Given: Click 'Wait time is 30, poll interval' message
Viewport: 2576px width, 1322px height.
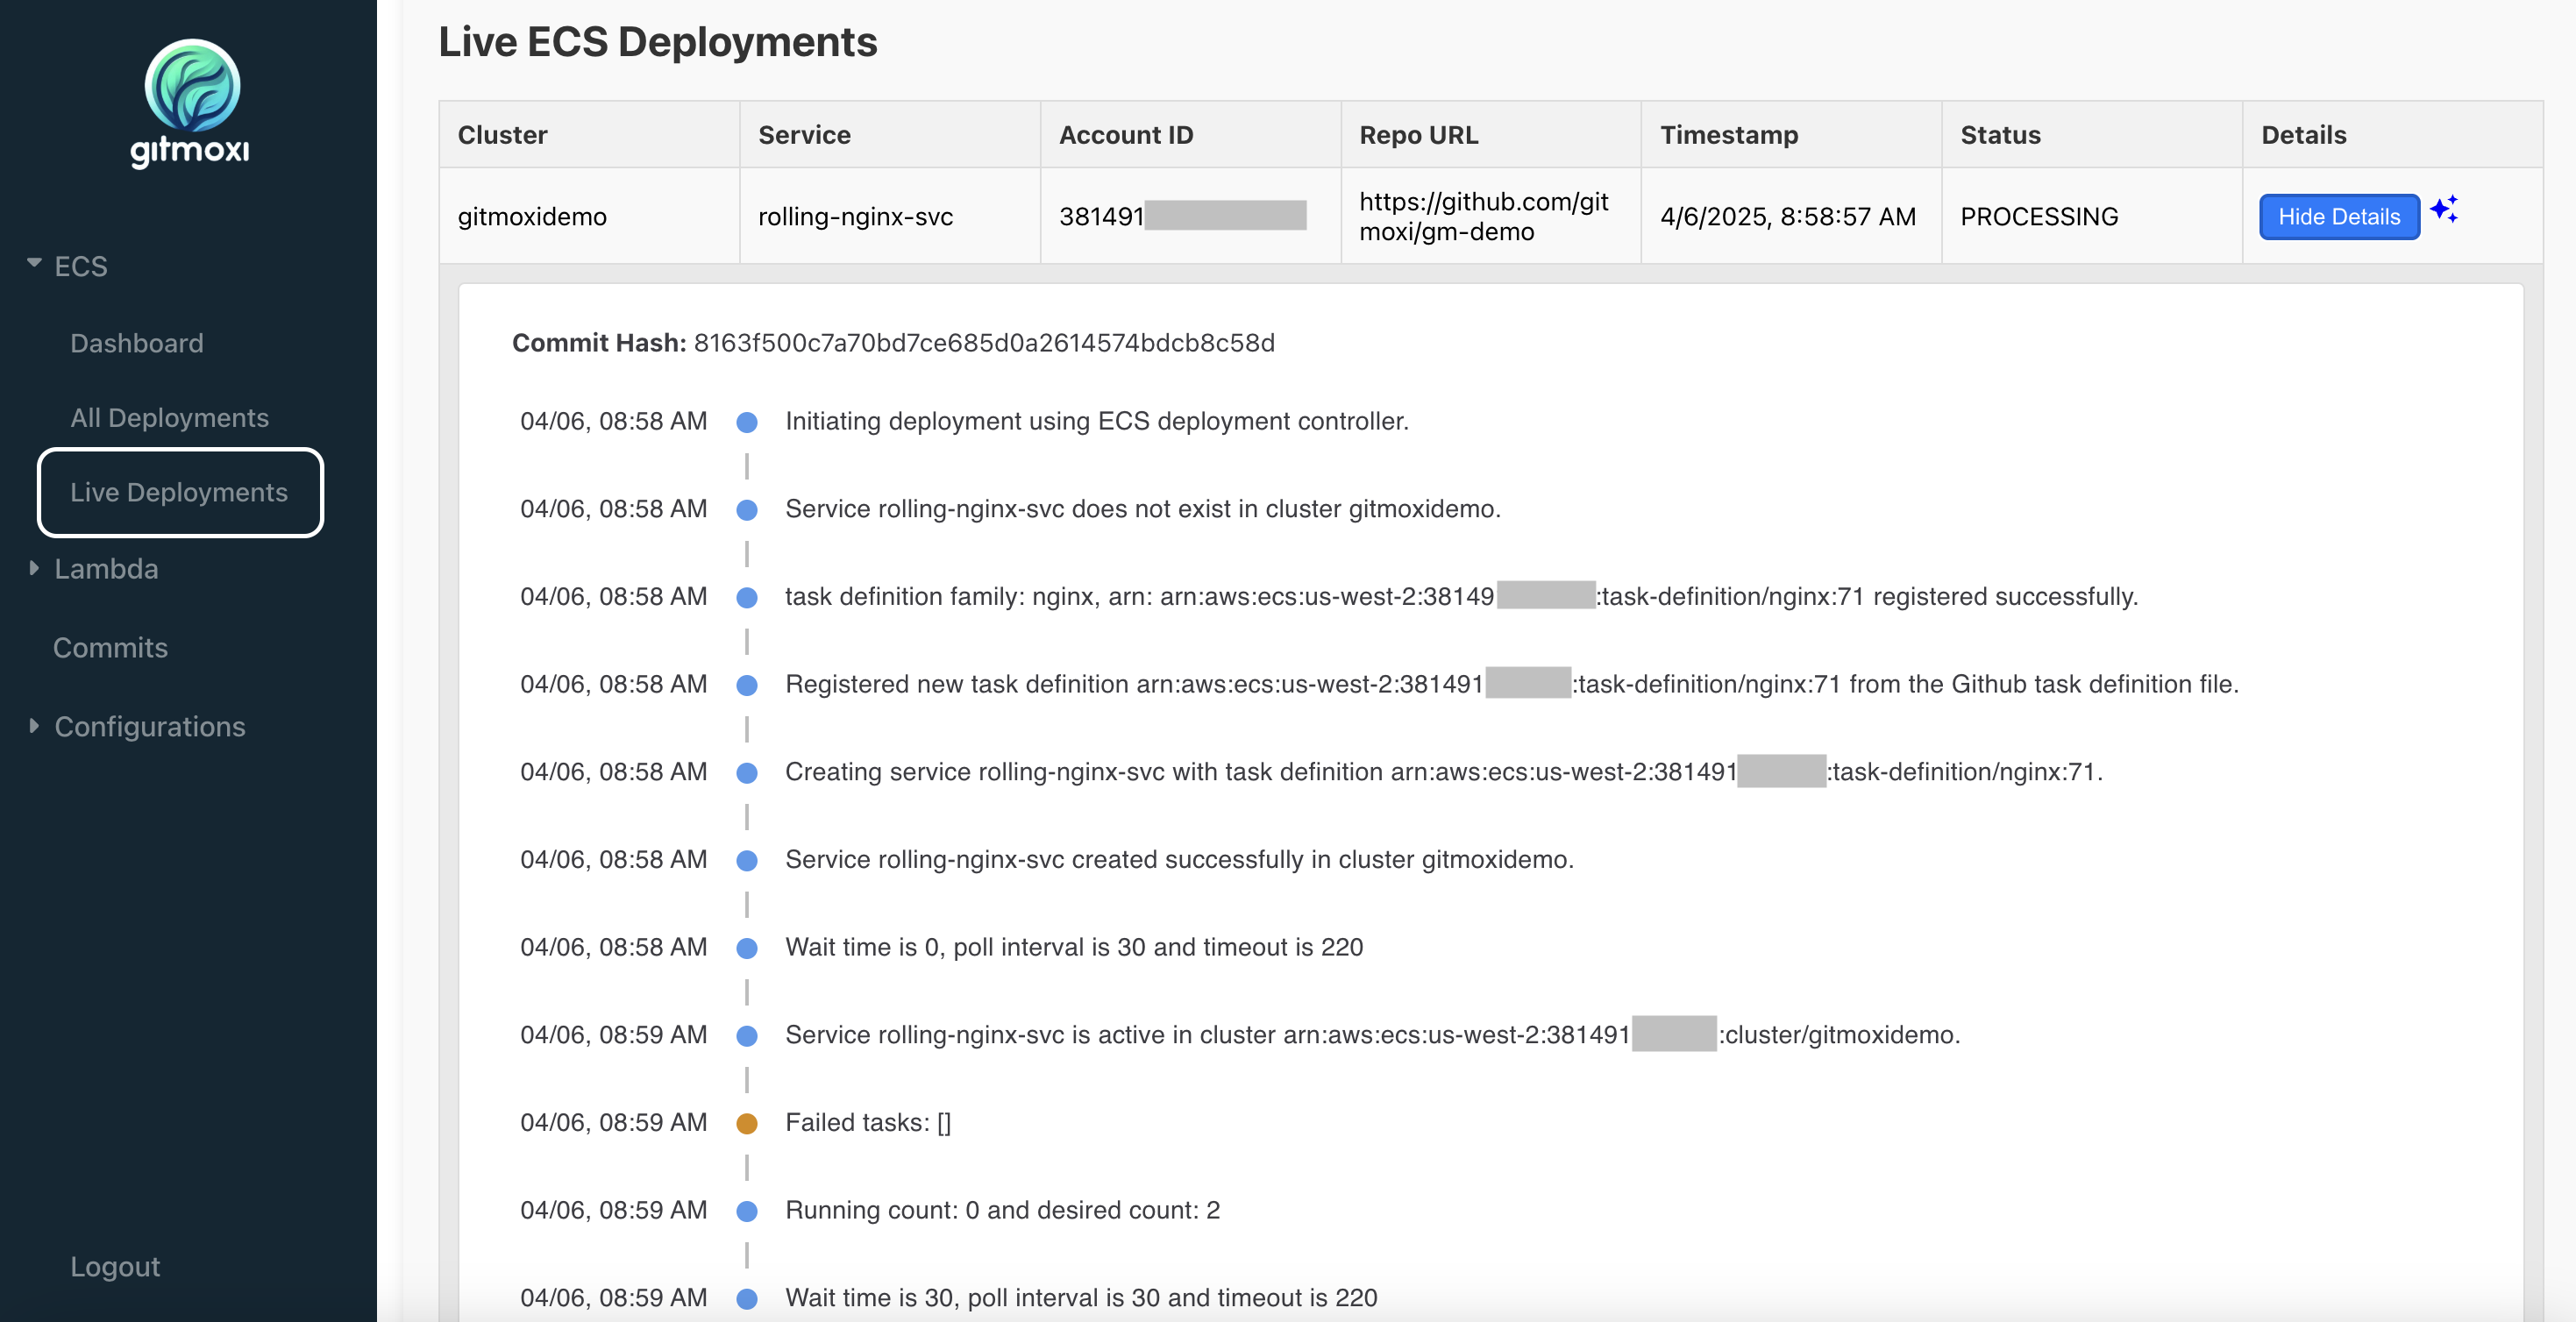Looking at the screenshot, I should pos(1081,1298).
